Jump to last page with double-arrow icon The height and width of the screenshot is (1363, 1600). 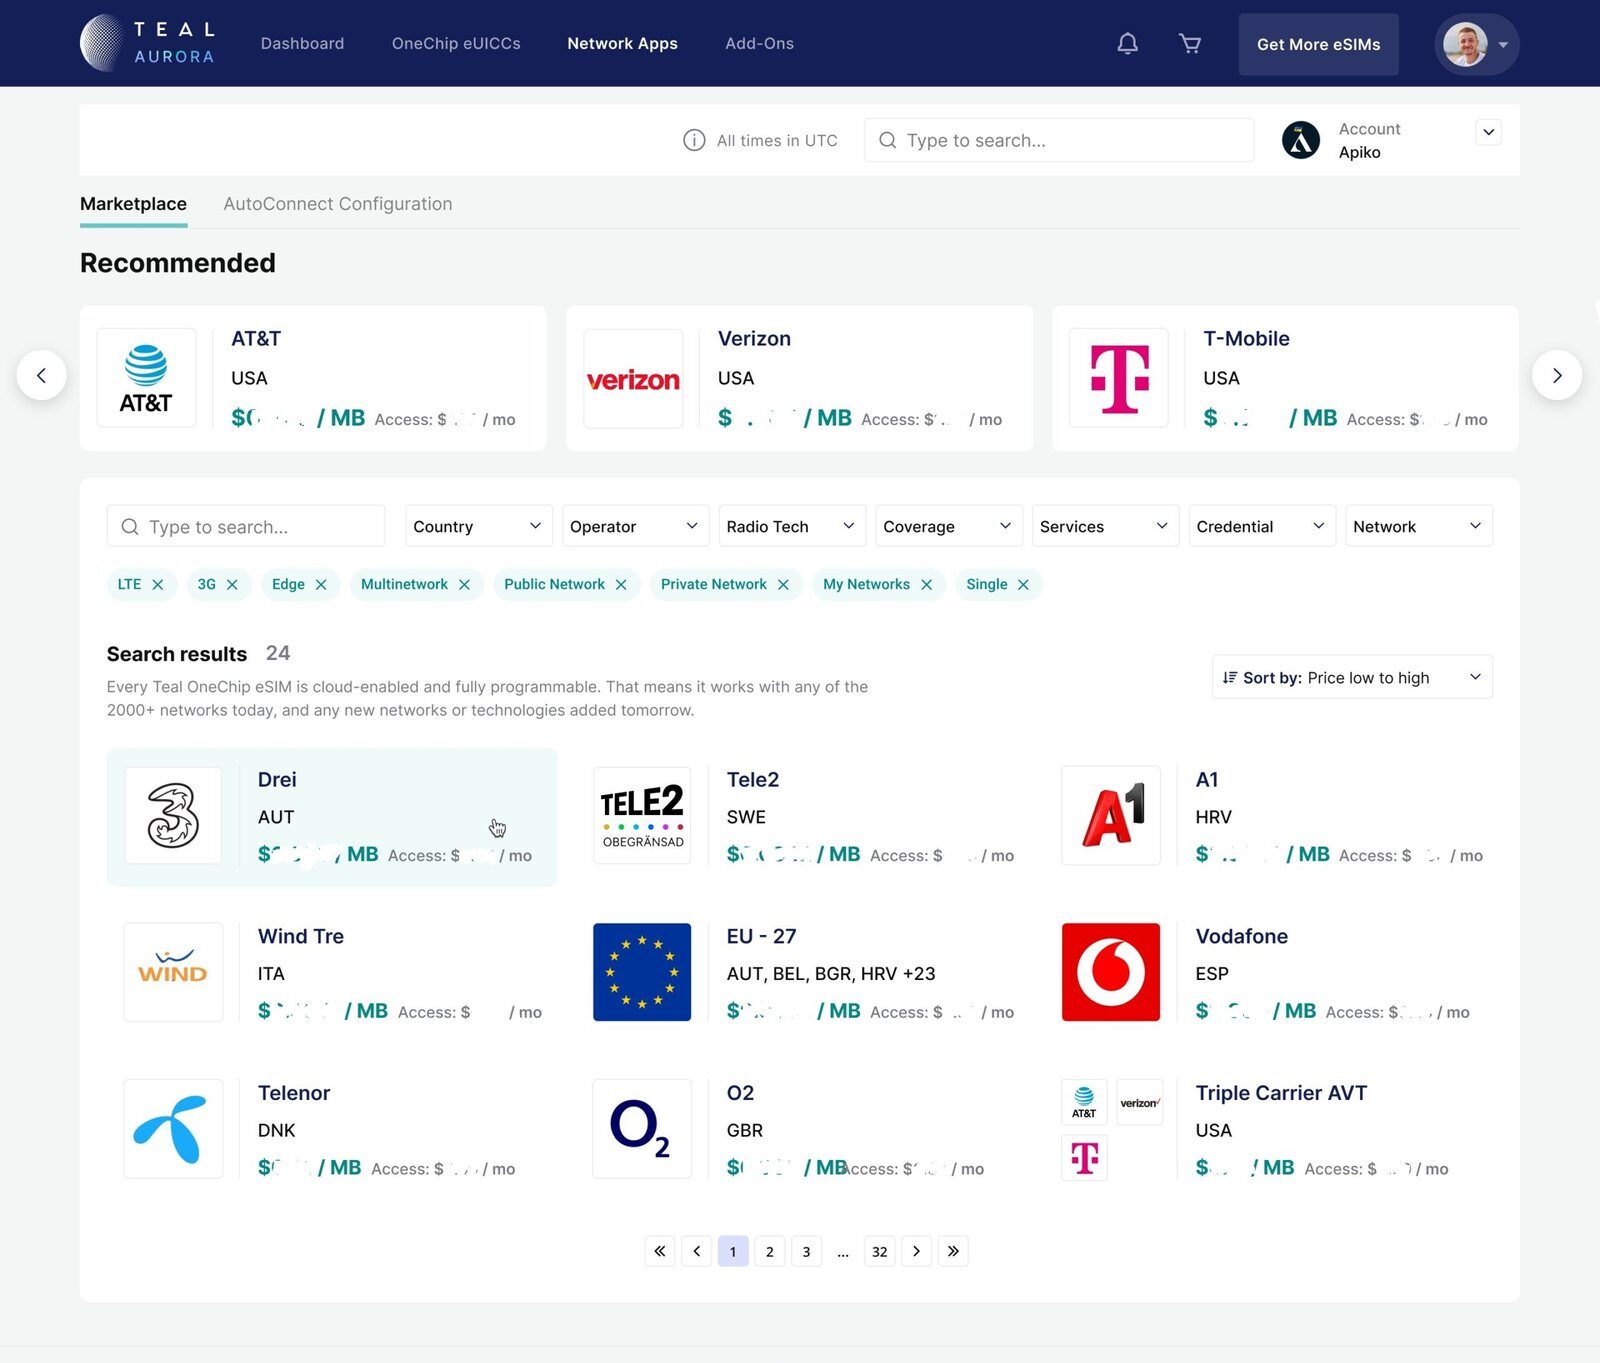point(953,1251)
